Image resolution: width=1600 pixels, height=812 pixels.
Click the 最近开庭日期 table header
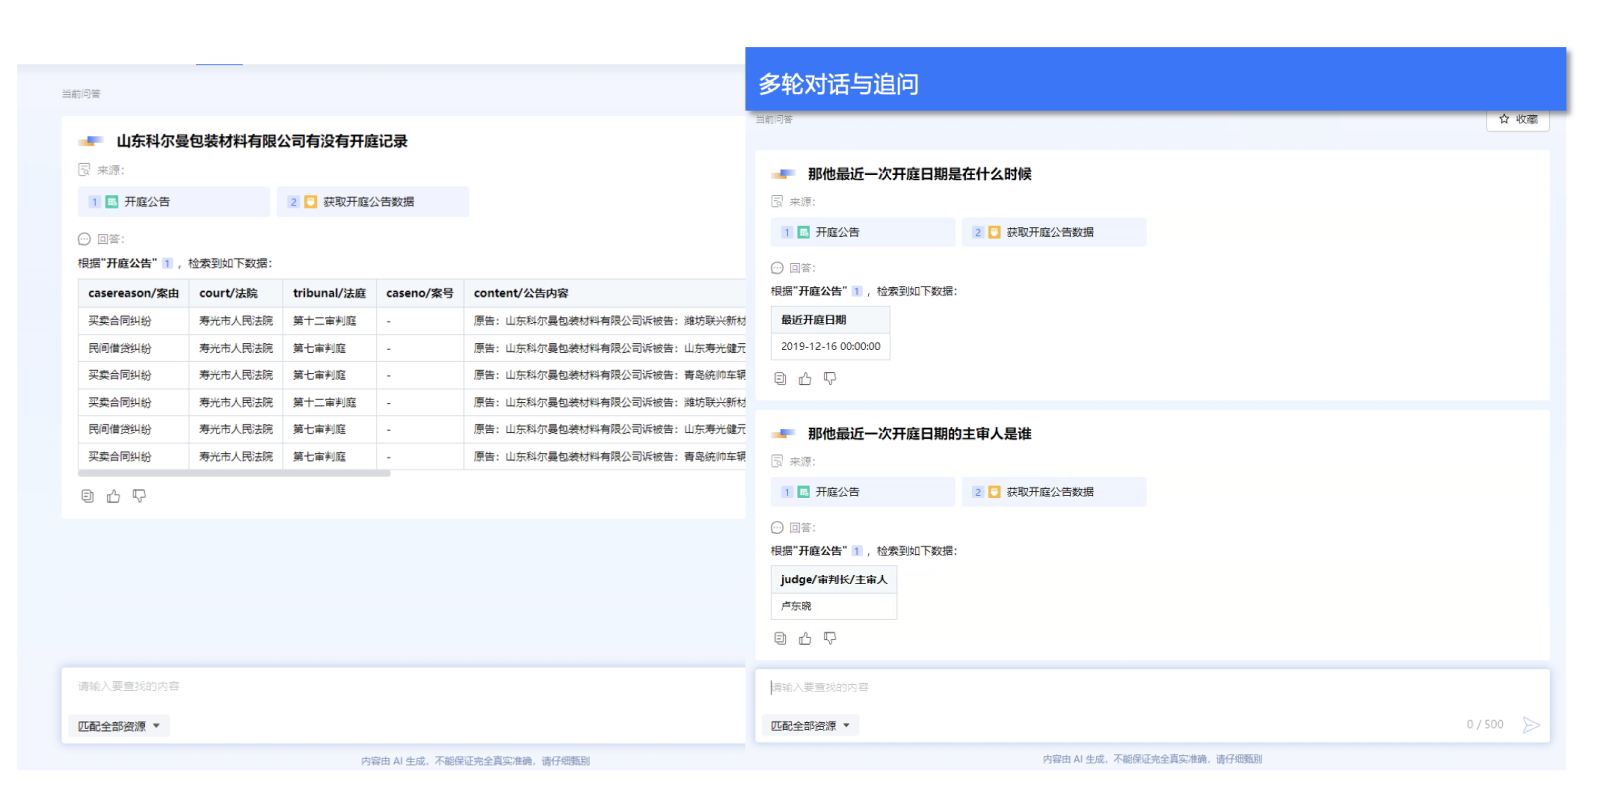[x=830, y=320]
